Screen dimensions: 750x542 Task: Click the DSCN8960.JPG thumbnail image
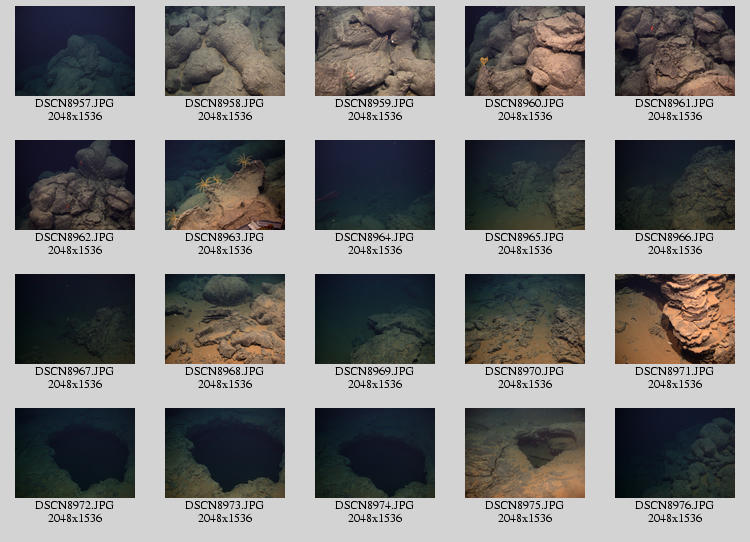click(x=525, y=51)
